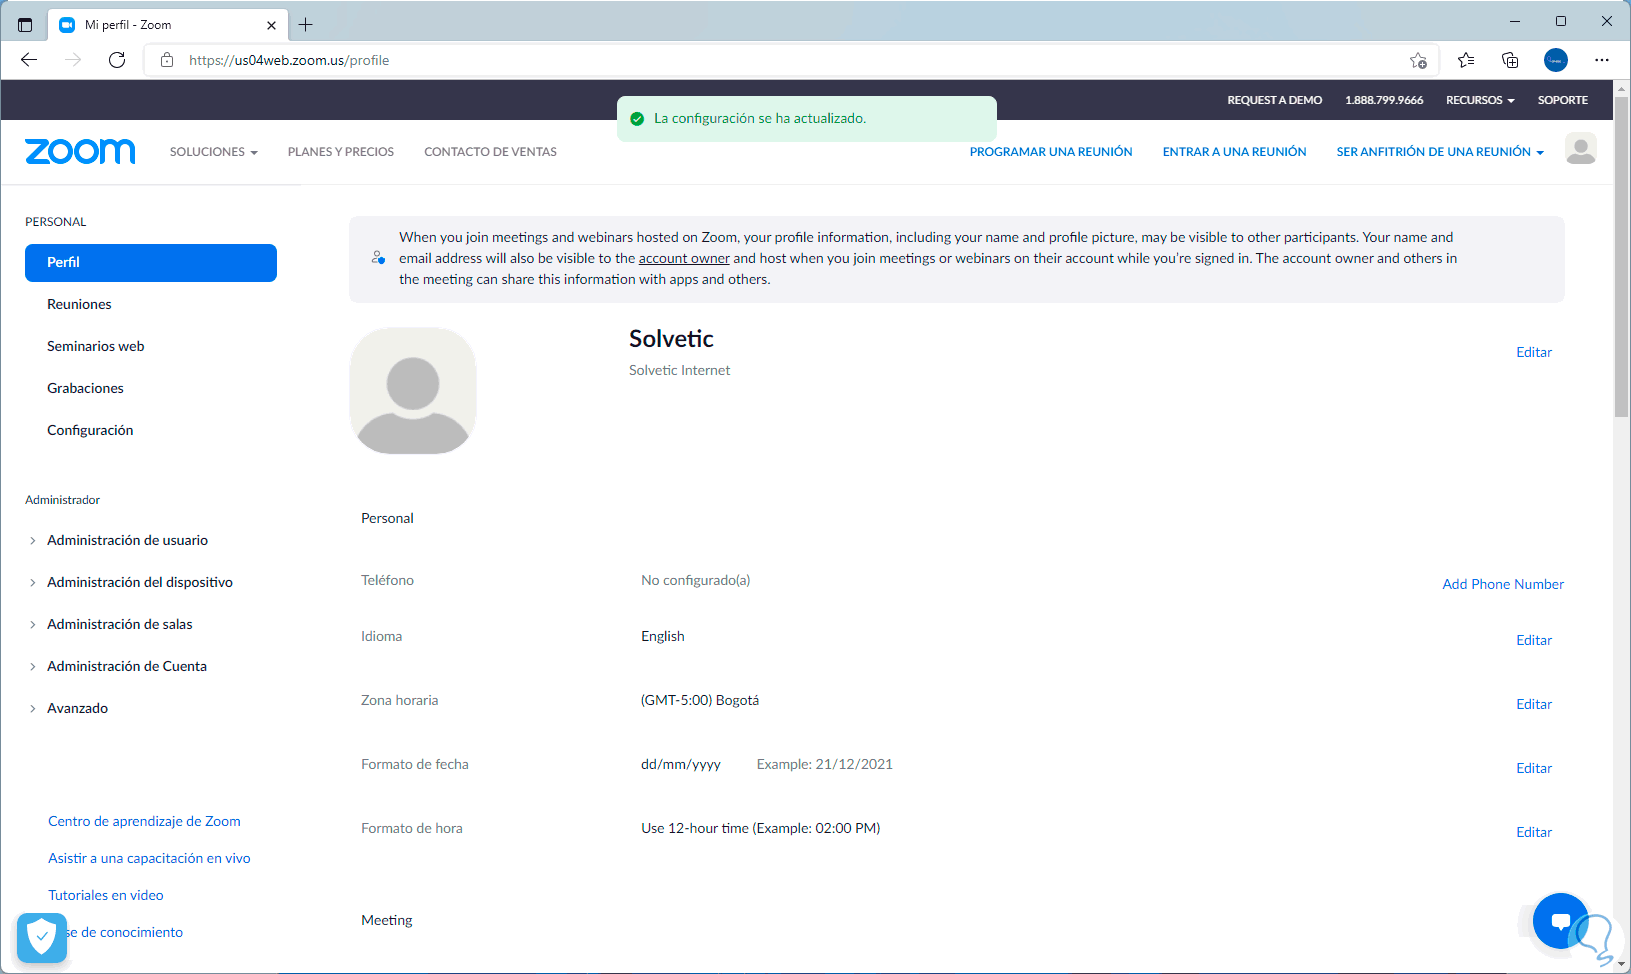Open the chat support bubble
The image size is (1631, 974).
click(1560, 920)
